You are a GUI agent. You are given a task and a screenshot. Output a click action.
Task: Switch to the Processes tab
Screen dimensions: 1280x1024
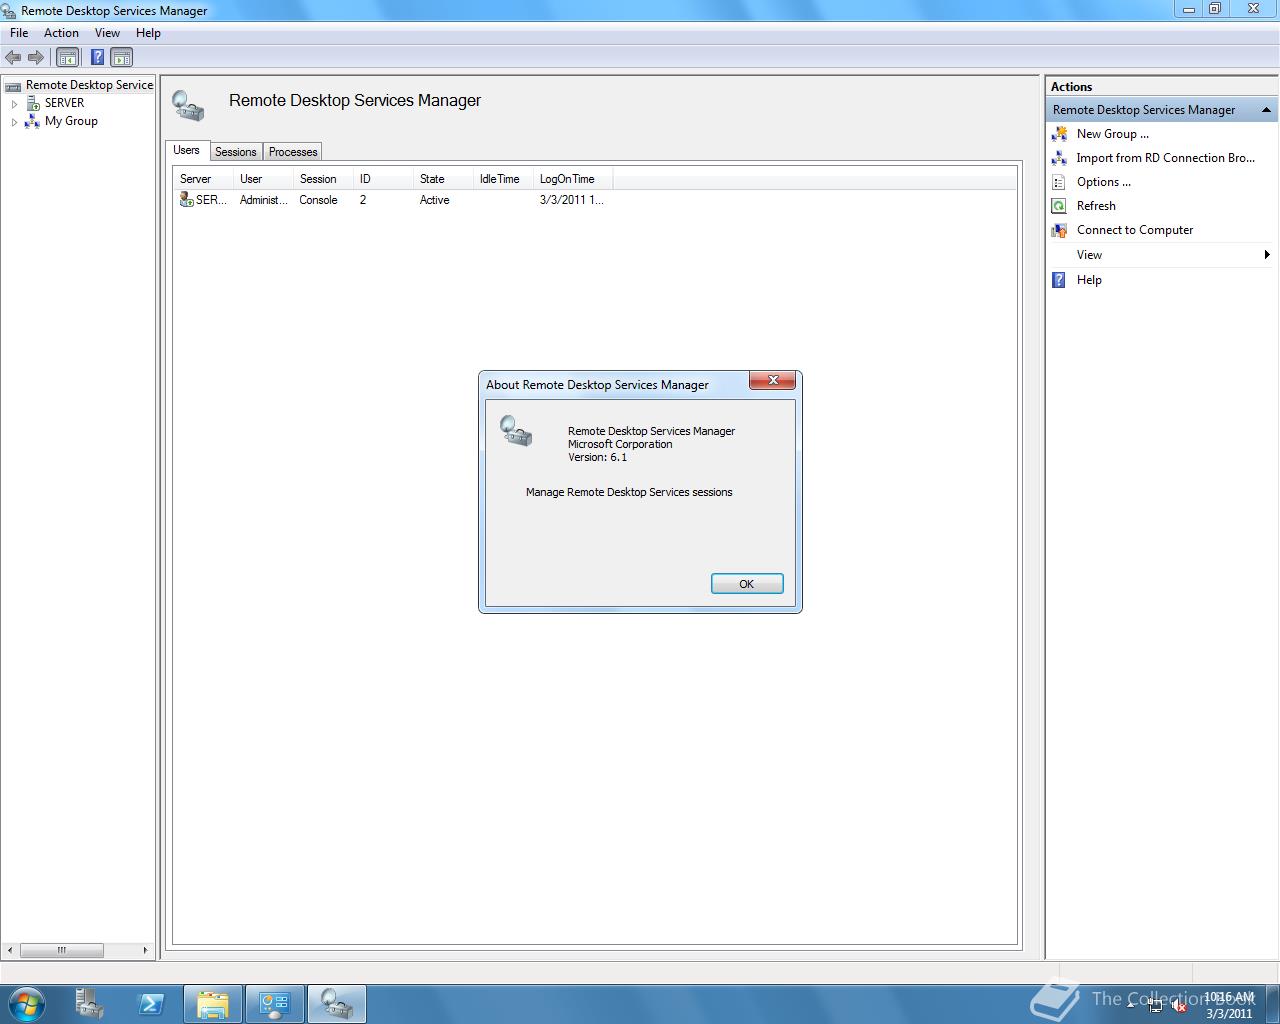click(x=293, y=152)
